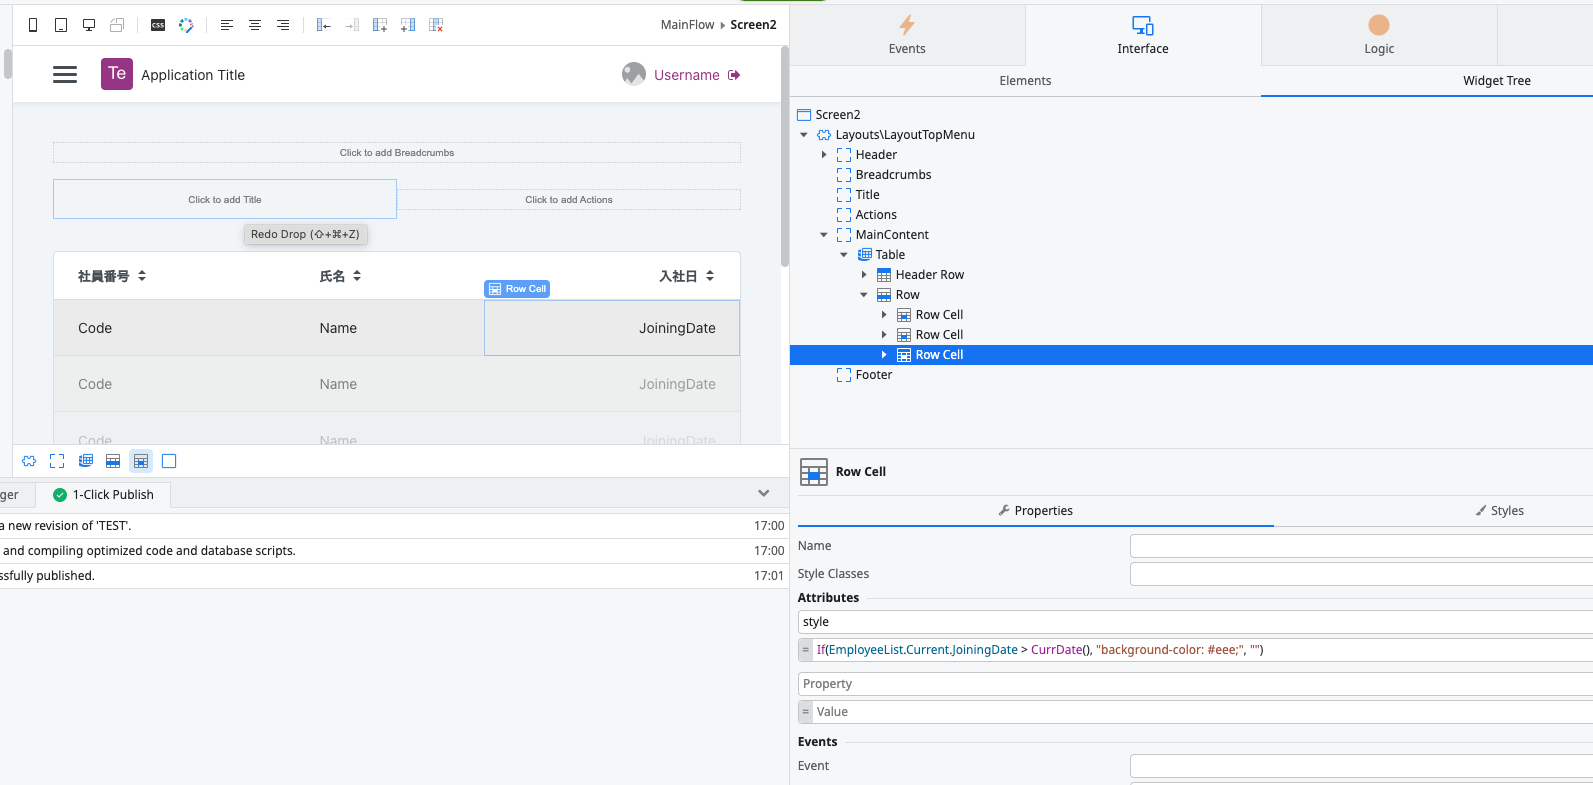
Task: Select the empty square breadcrumb icon
Action: click(x=169, y=461)
